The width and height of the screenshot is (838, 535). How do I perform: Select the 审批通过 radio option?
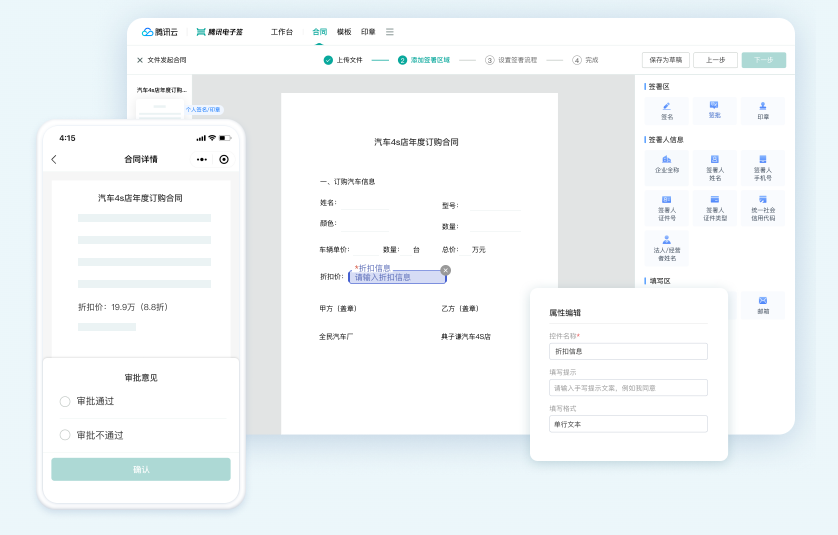click(65, 401)
